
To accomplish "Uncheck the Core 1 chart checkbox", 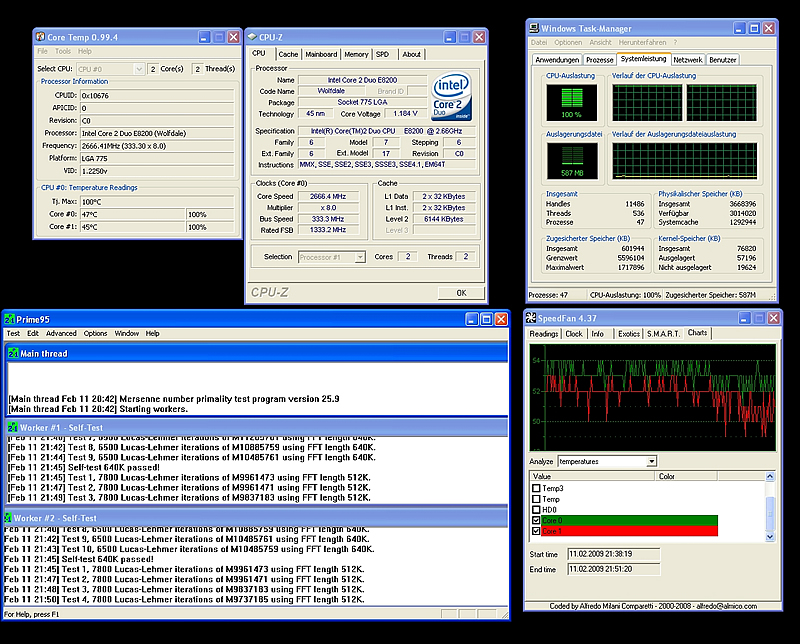I will (536, 531).
